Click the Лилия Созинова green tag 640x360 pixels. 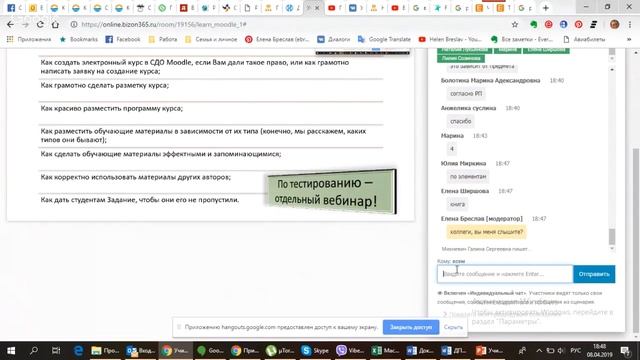(461, 58)
